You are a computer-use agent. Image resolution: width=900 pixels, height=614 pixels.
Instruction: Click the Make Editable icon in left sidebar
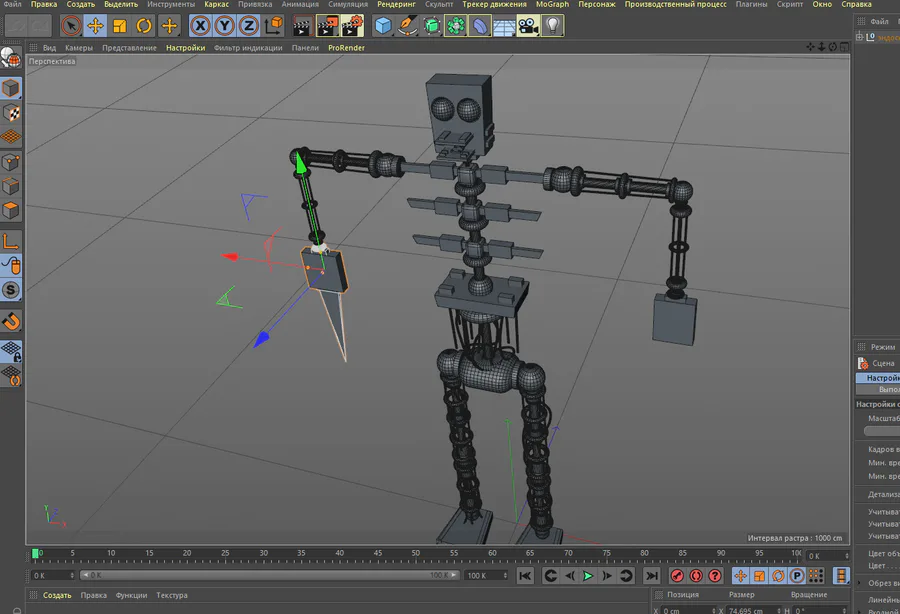11,58
